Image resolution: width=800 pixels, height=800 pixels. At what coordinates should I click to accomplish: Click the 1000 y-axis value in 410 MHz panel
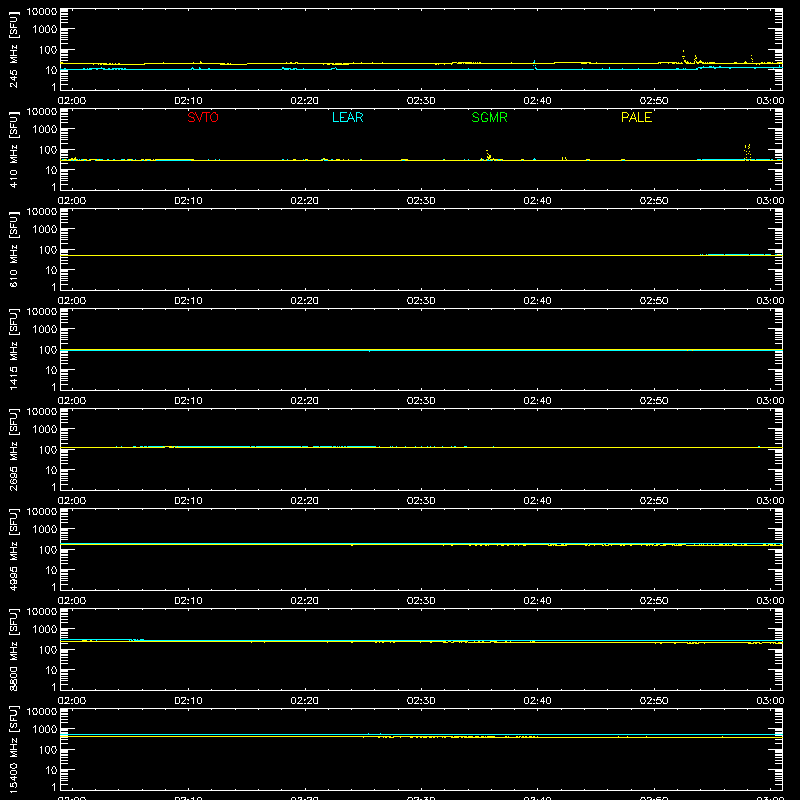[x=45, y=130]
